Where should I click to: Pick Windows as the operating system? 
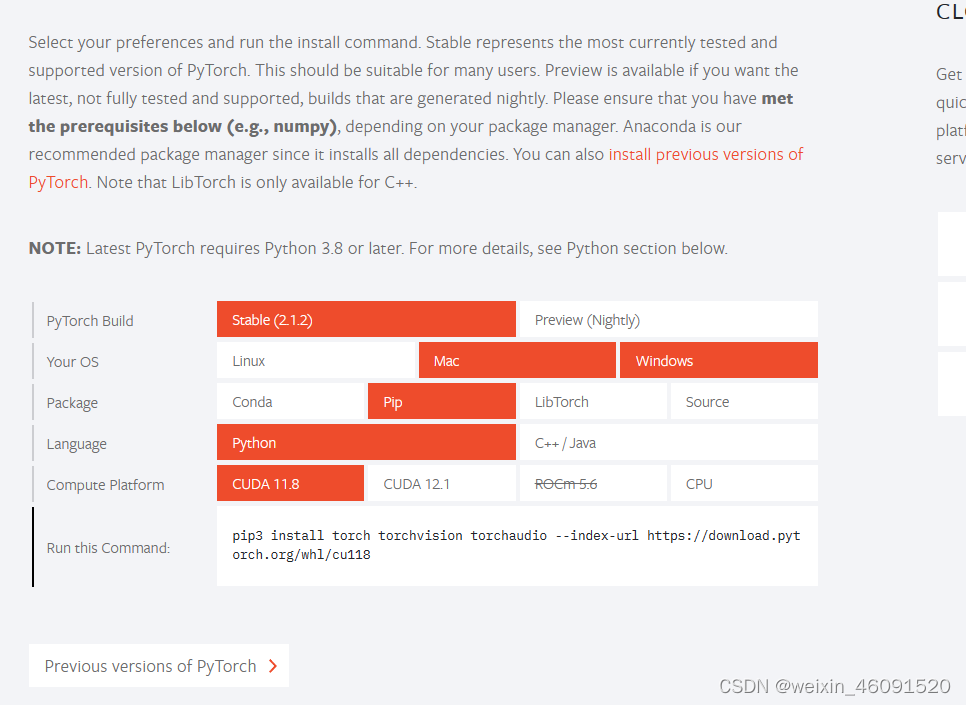(x=718, y=361)
